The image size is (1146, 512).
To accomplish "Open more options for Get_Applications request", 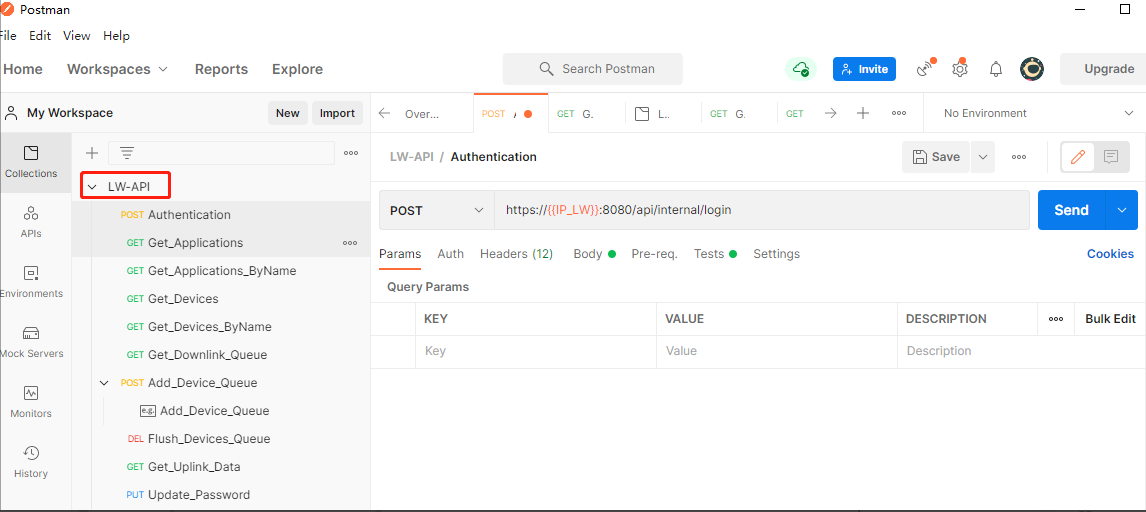I will pos(350,242).
